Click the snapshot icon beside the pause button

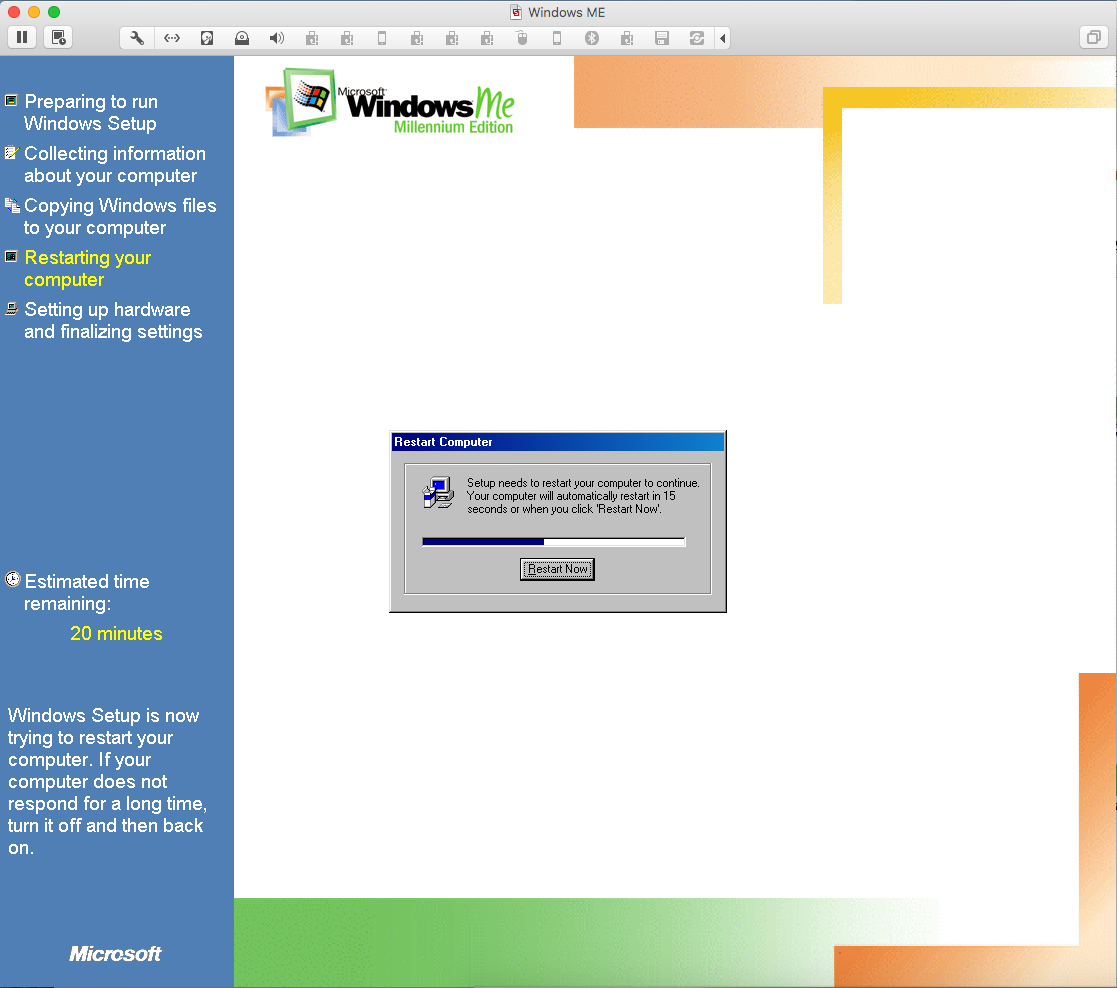[58, 38]
